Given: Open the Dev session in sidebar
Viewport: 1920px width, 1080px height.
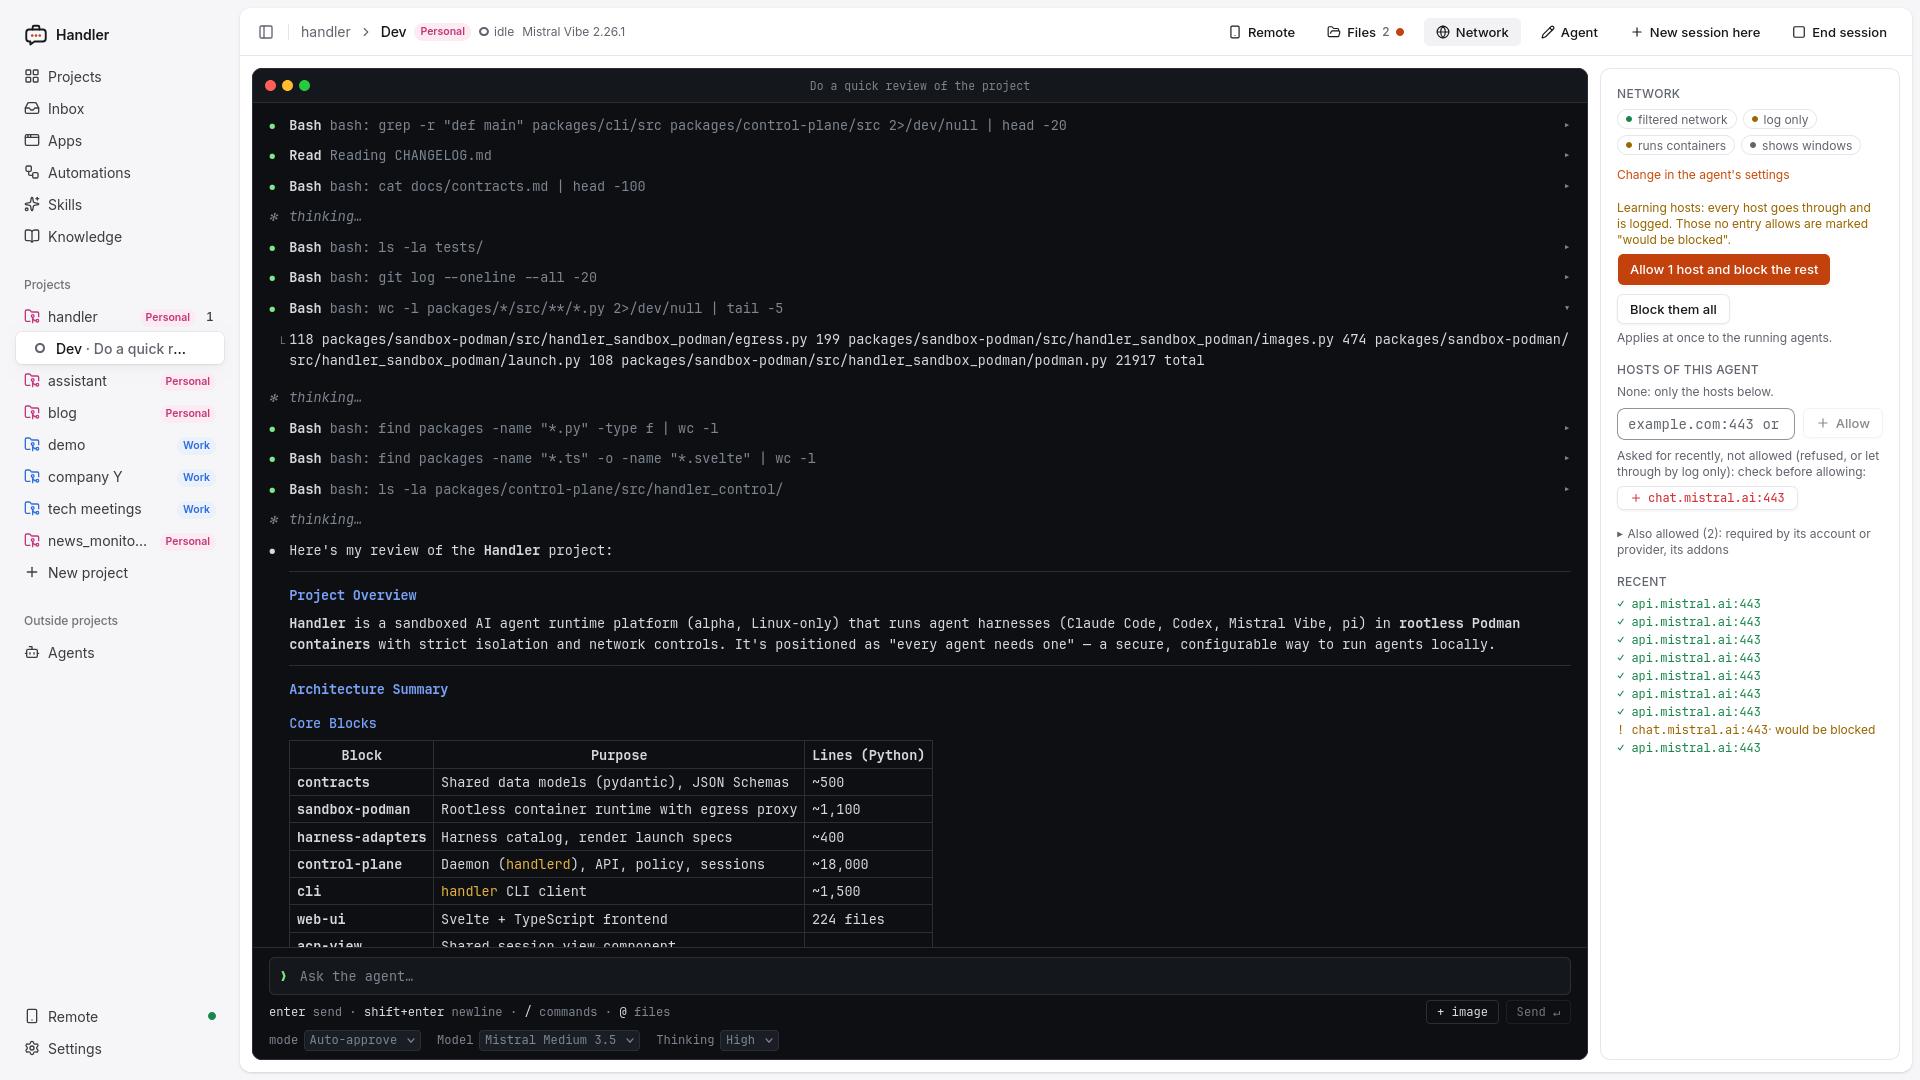Looking at the screenshot, I should pos(120,349).
